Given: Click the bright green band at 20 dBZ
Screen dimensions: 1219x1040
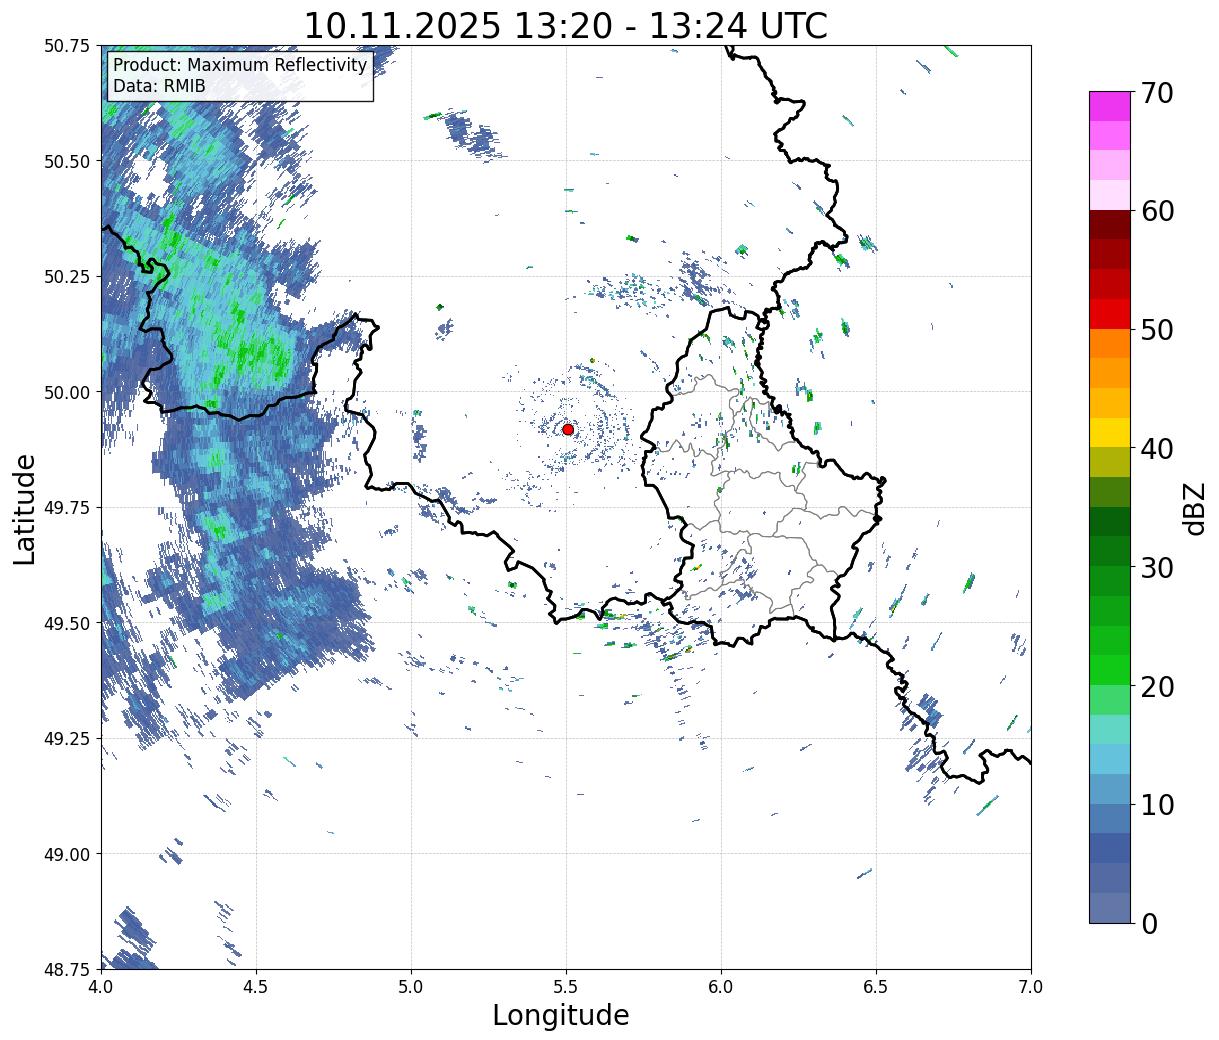Looking at the screenshot, I should click(1110, 670).
